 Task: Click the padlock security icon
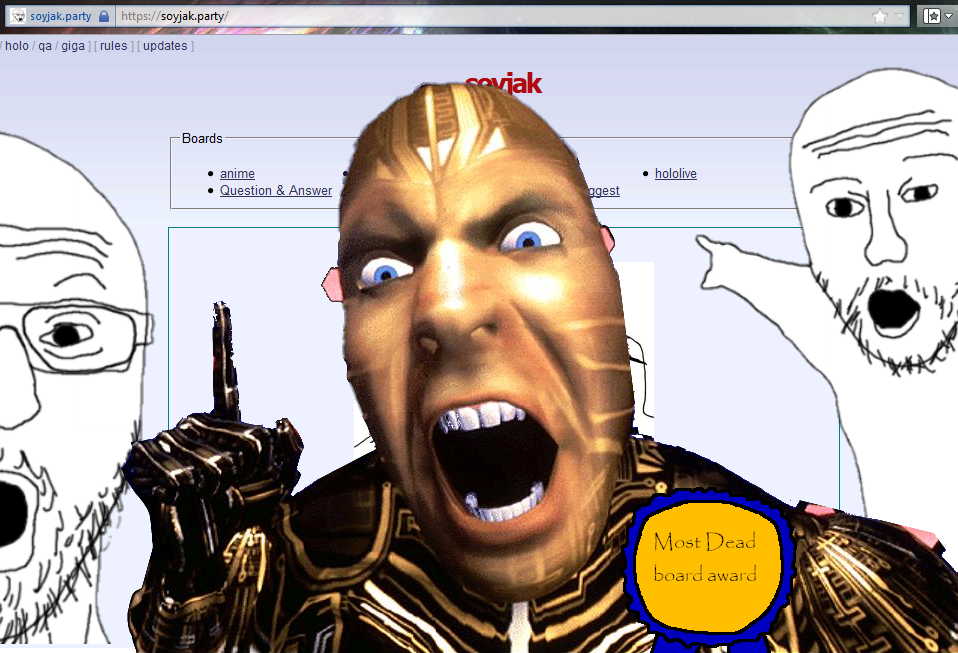coord(104,16)
